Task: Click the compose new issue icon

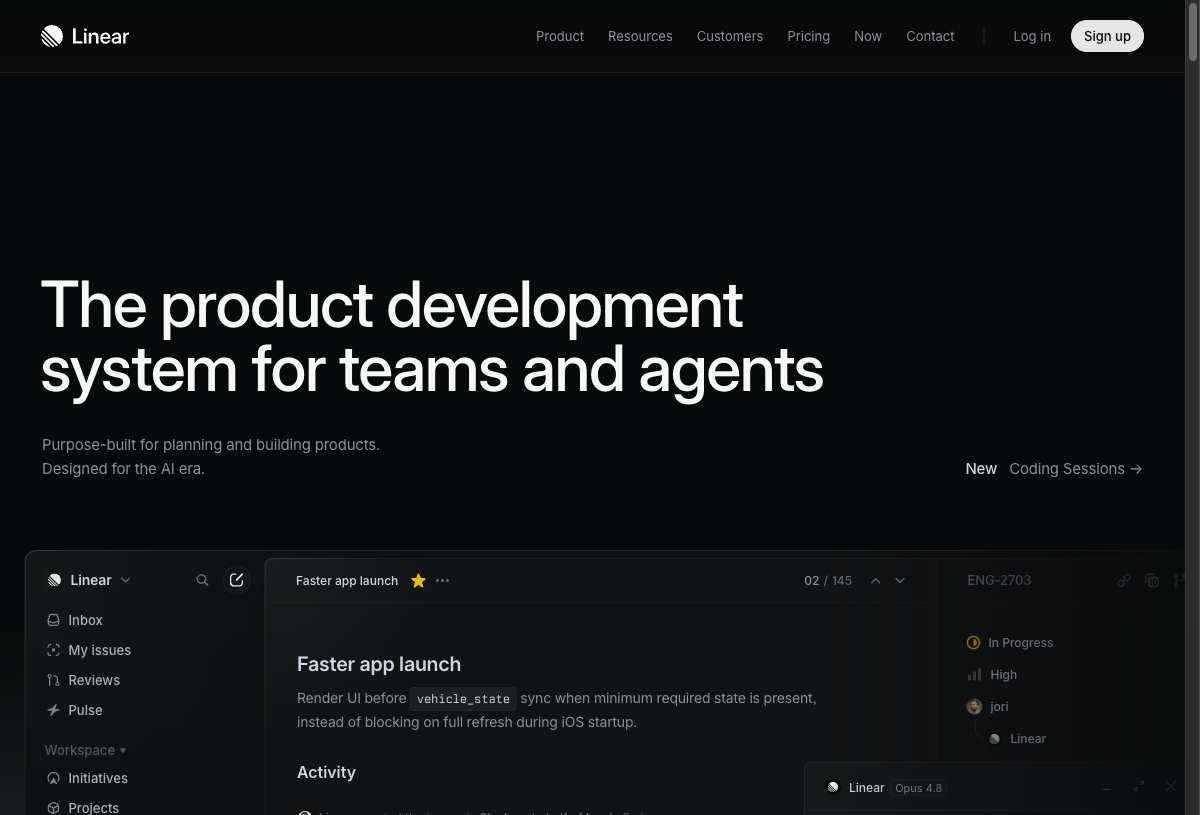Action: (x=236, y=580)
